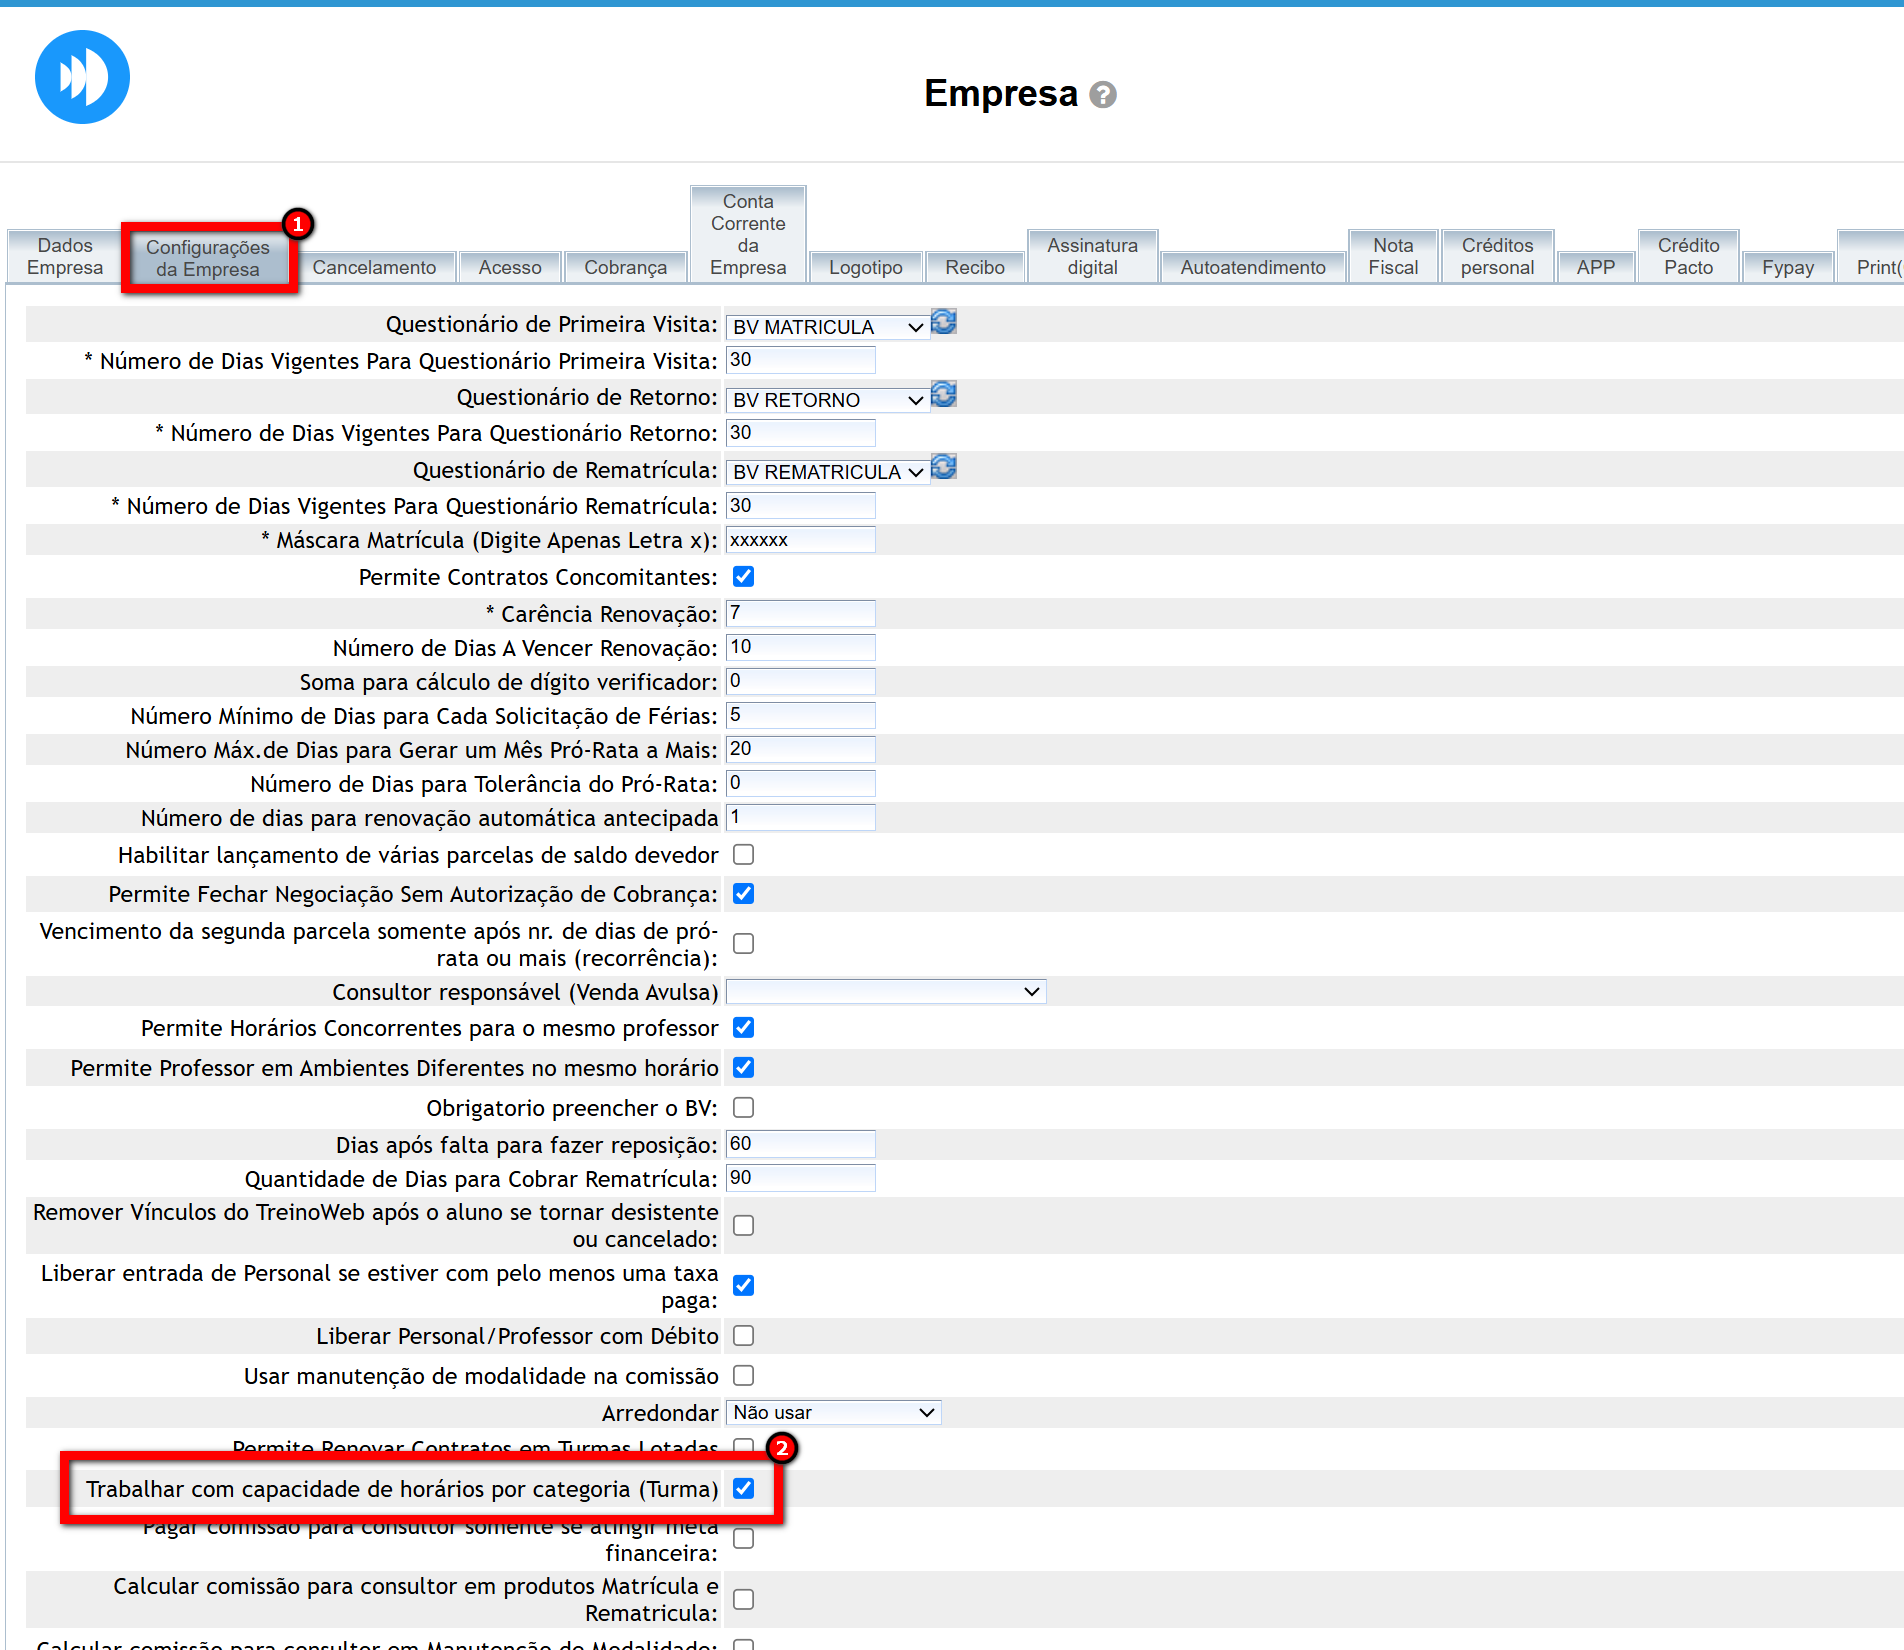Click the blue fast-forward logo icon

click(82, 77)
